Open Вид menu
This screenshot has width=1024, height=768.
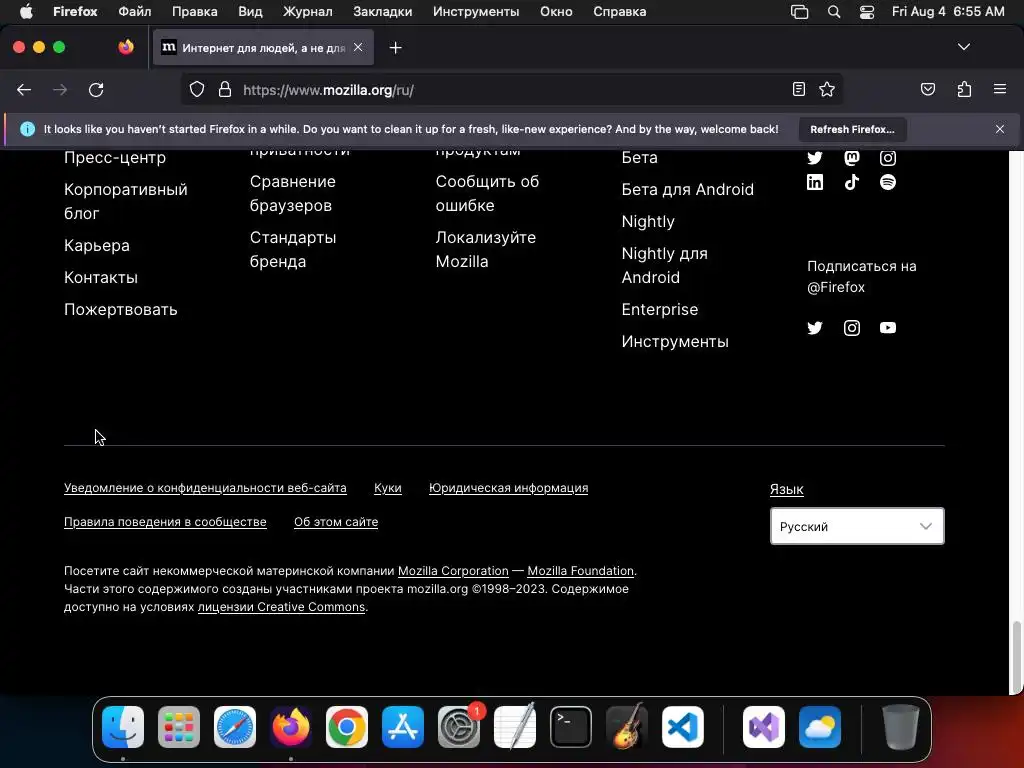click(250, 12)
